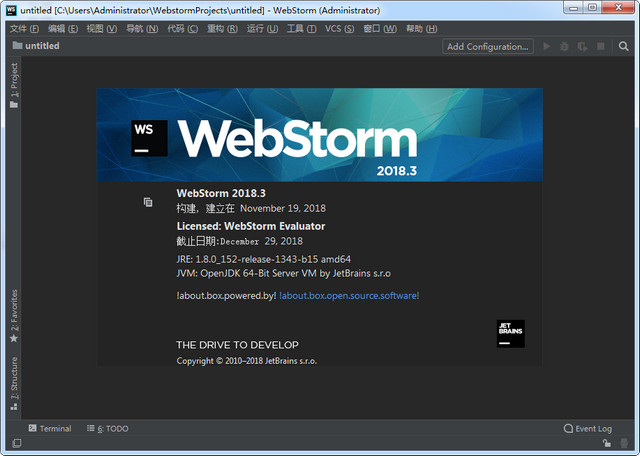Click THE DRIVE TO DEVELOP slogan
Image resolution: width=640 pixels, height=456 pixels.
click(237, 345)
